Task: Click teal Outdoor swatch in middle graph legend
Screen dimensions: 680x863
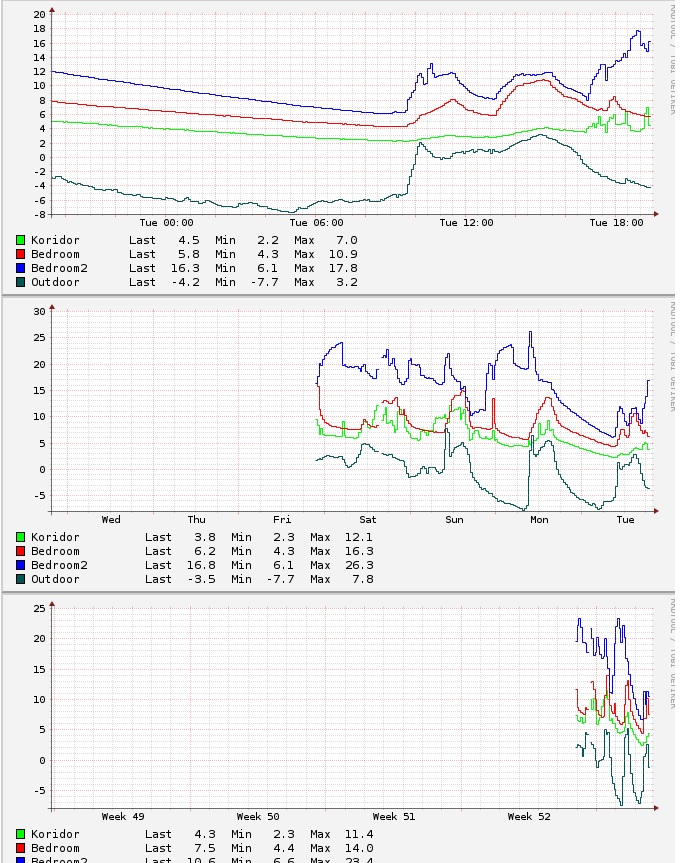Action: tap(21, 579)
